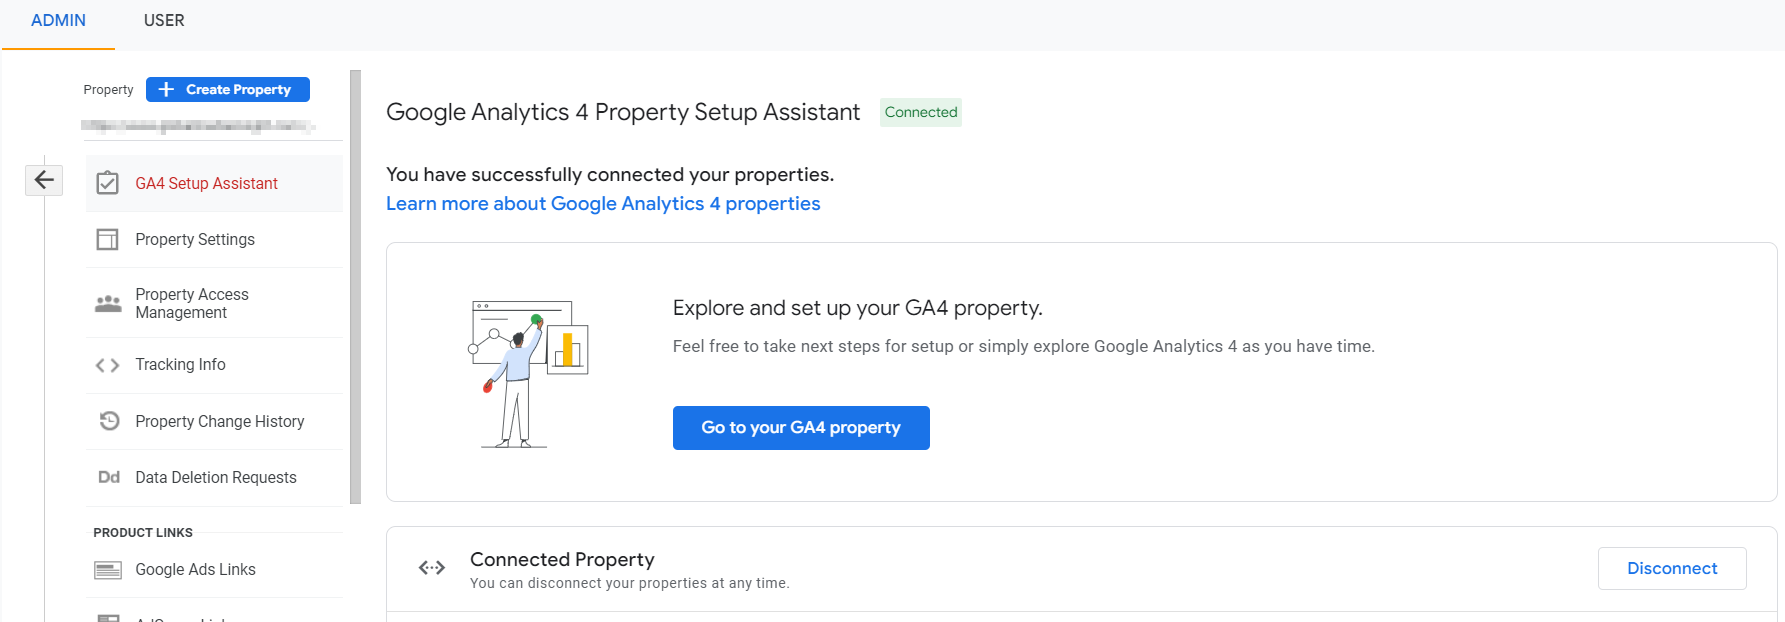1785x622 pixels.
Task: Disconnect the connected property
Action: [1672, 568]
